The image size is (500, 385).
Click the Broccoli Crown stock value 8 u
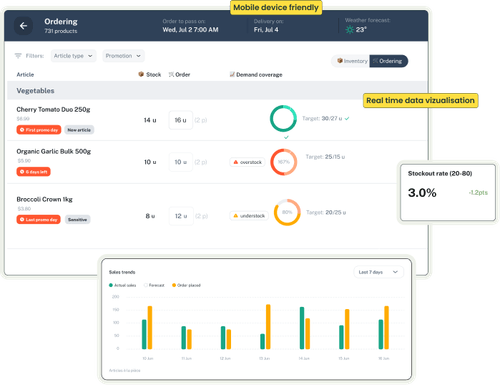[x=150, y=216]
